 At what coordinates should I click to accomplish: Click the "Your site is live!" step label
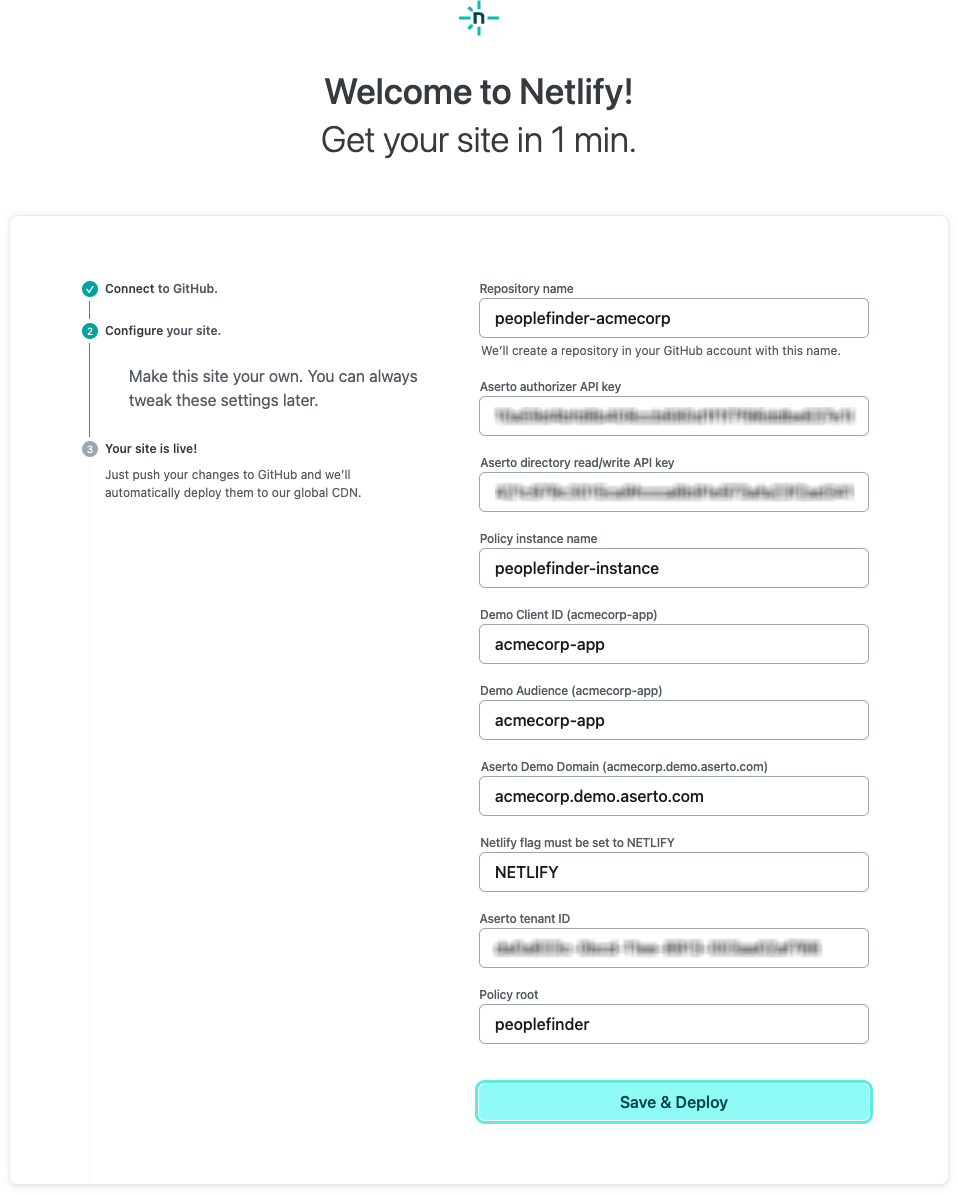(151, 449)
